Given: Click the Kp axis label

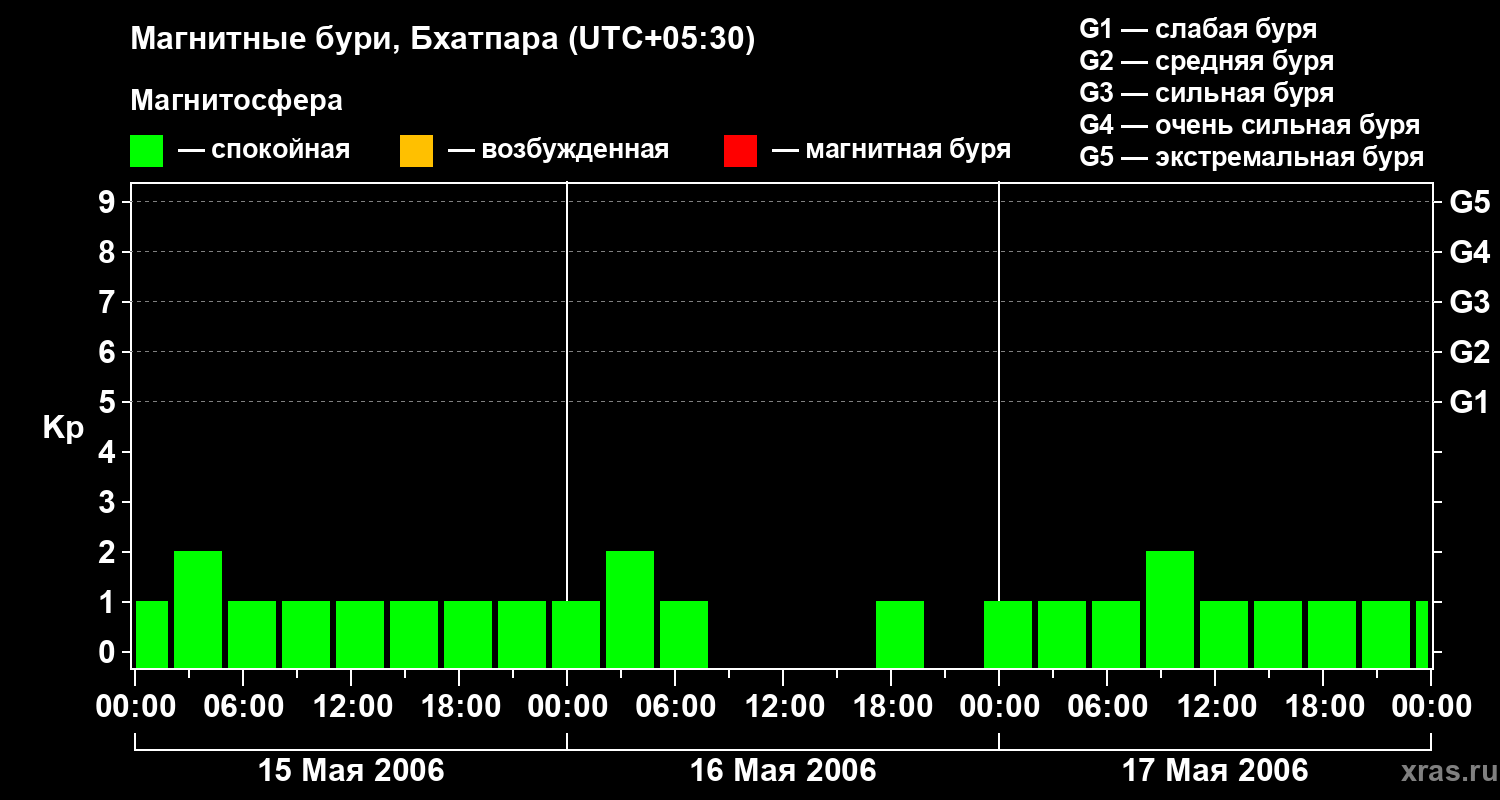Looking at the screenshot, I should point(63,428).
